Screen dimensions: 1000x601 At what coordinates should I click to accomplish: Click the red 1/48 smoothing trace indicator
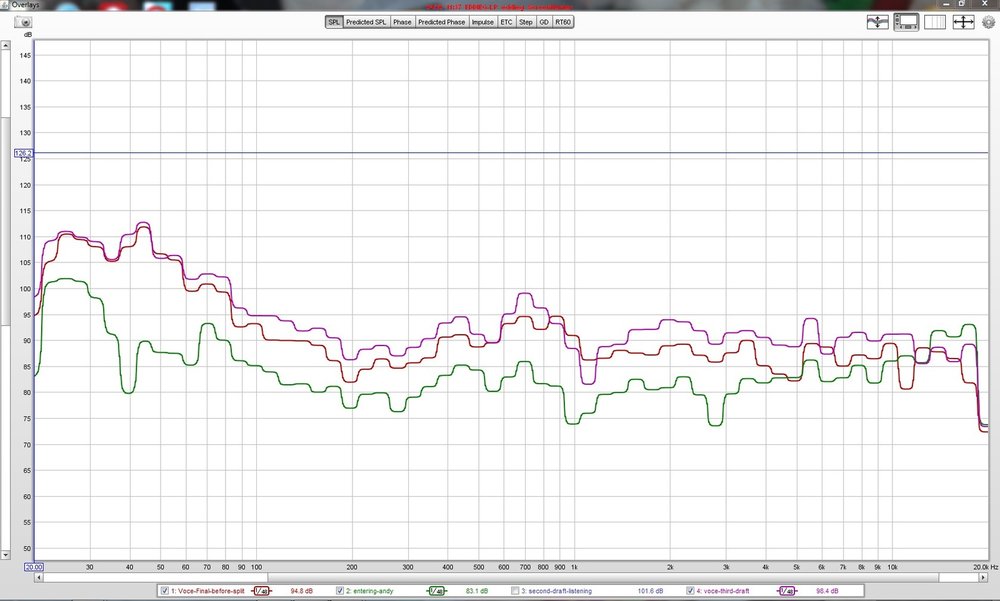(261, 591)
